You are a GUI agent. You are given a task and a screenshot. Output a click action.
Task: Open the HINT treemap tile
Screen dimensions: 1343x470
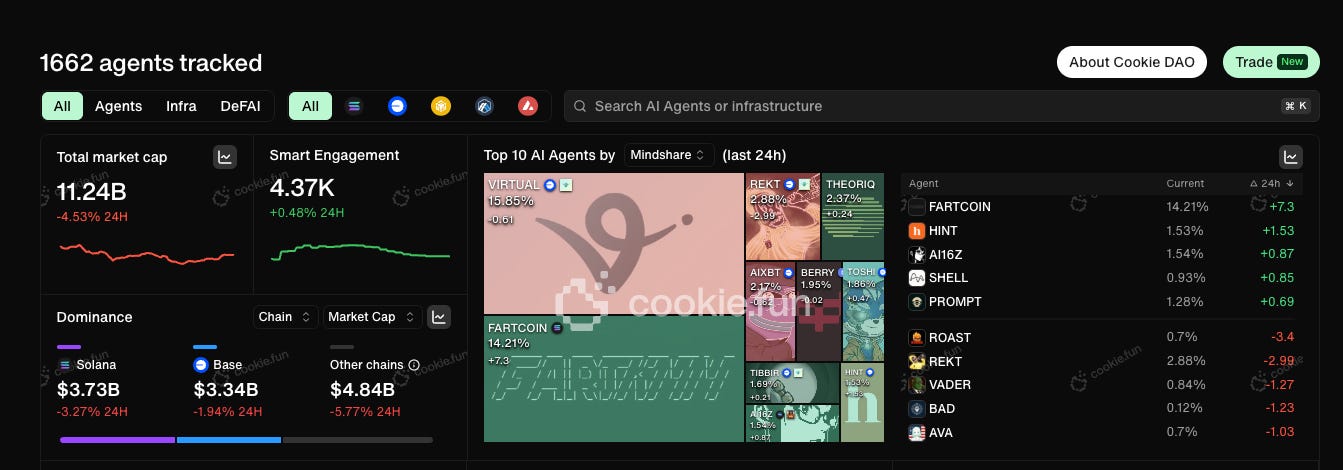point(863,402)
